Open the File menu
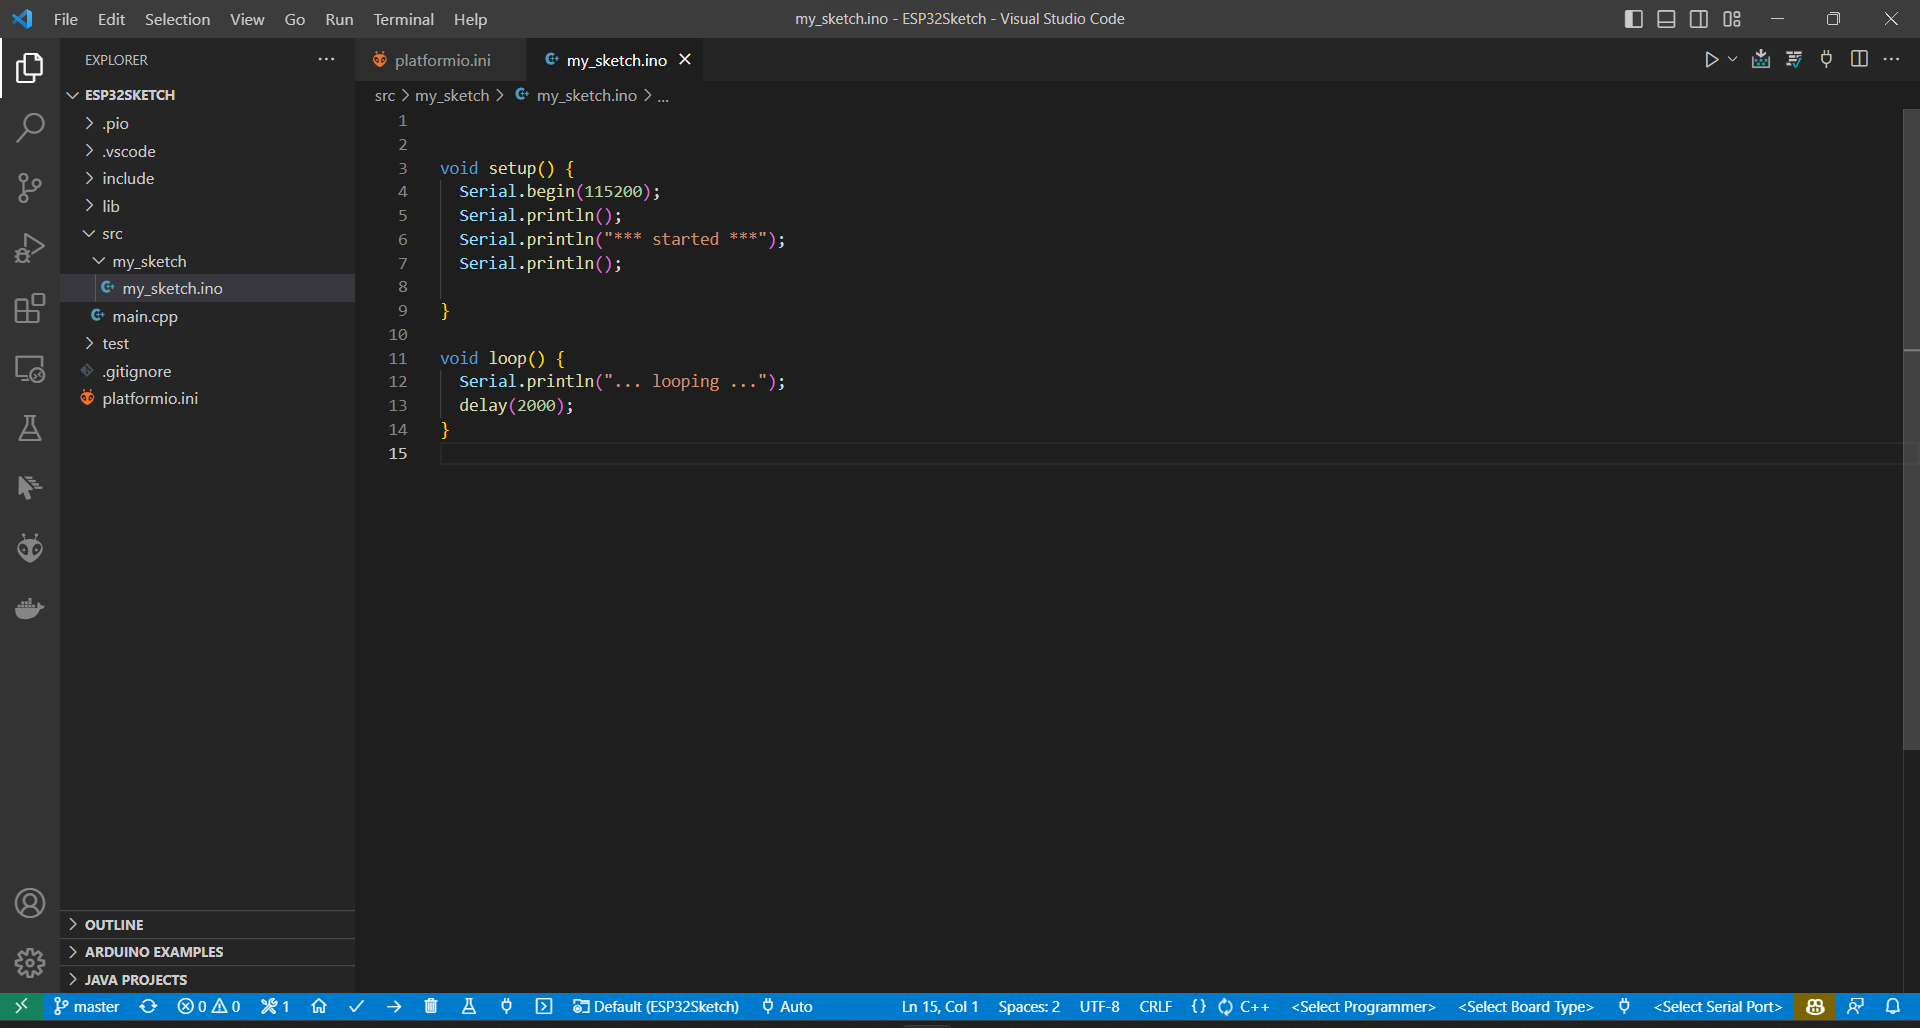This screenshot has height=1028, width=1920. (x=66, y=19)
